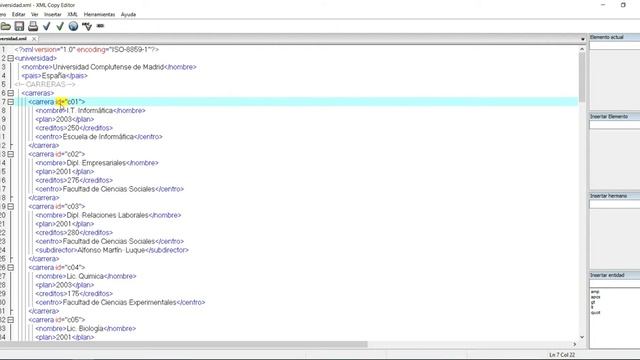The height and width of the screenshot is (360, 640).
Task: Select the universidad.xml document tab
Action: [x=14, y=39]
